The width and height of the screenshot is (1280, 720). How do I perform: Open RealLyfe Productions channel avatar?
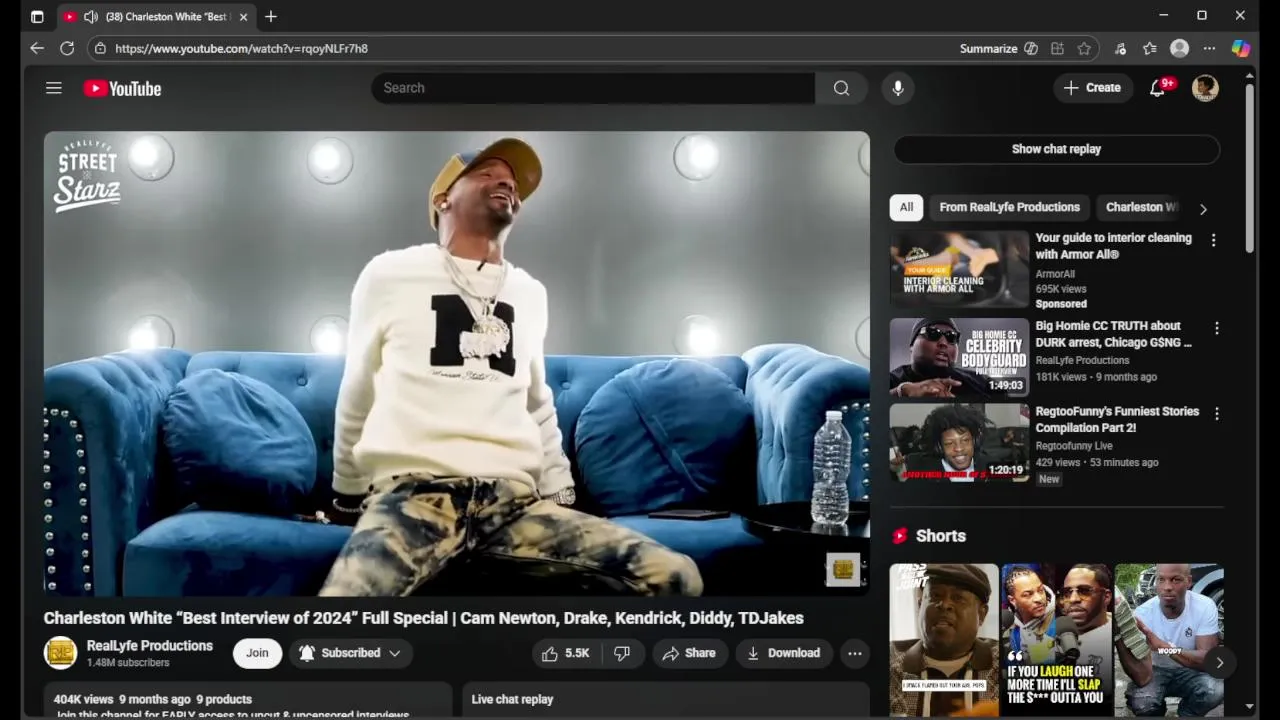pyautogui.click(x=60, y=653)
